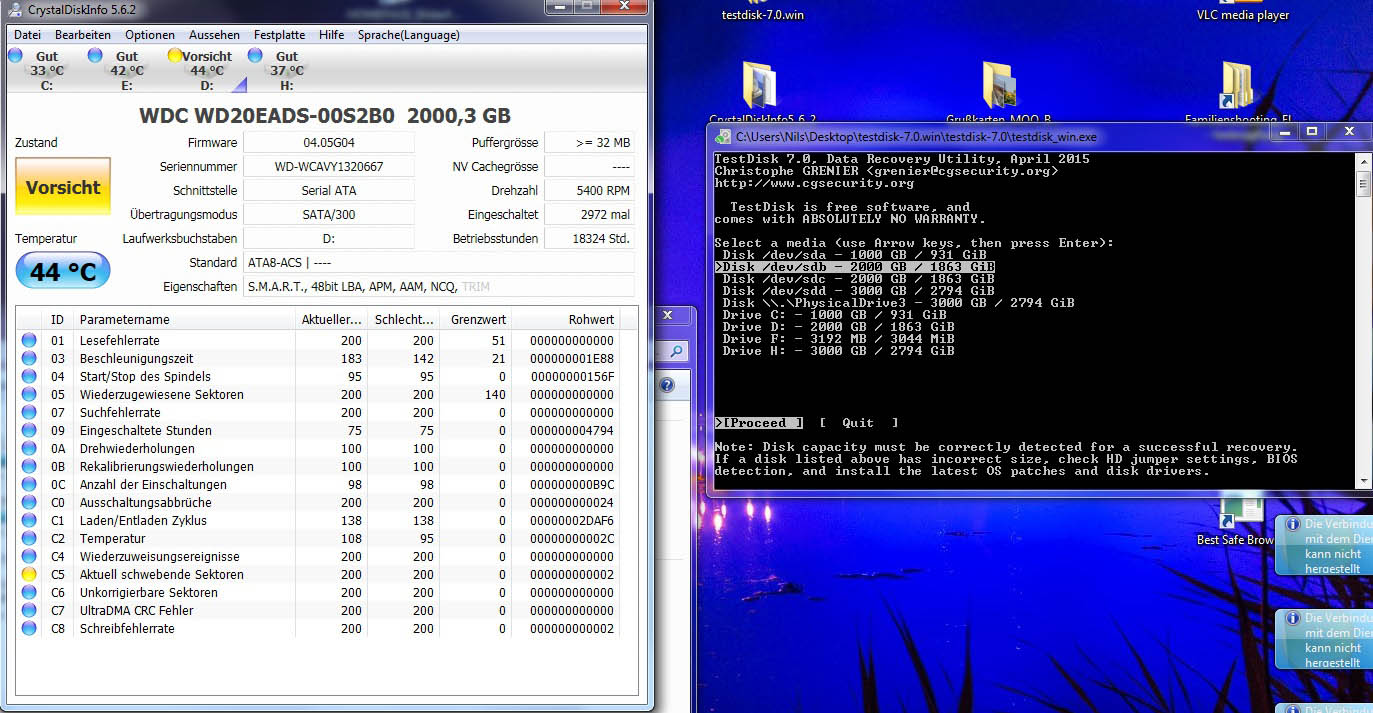1373x713 pixels.
Task: Click the yellow Vorsicht health status button
Action: click(x=63, y=187)
